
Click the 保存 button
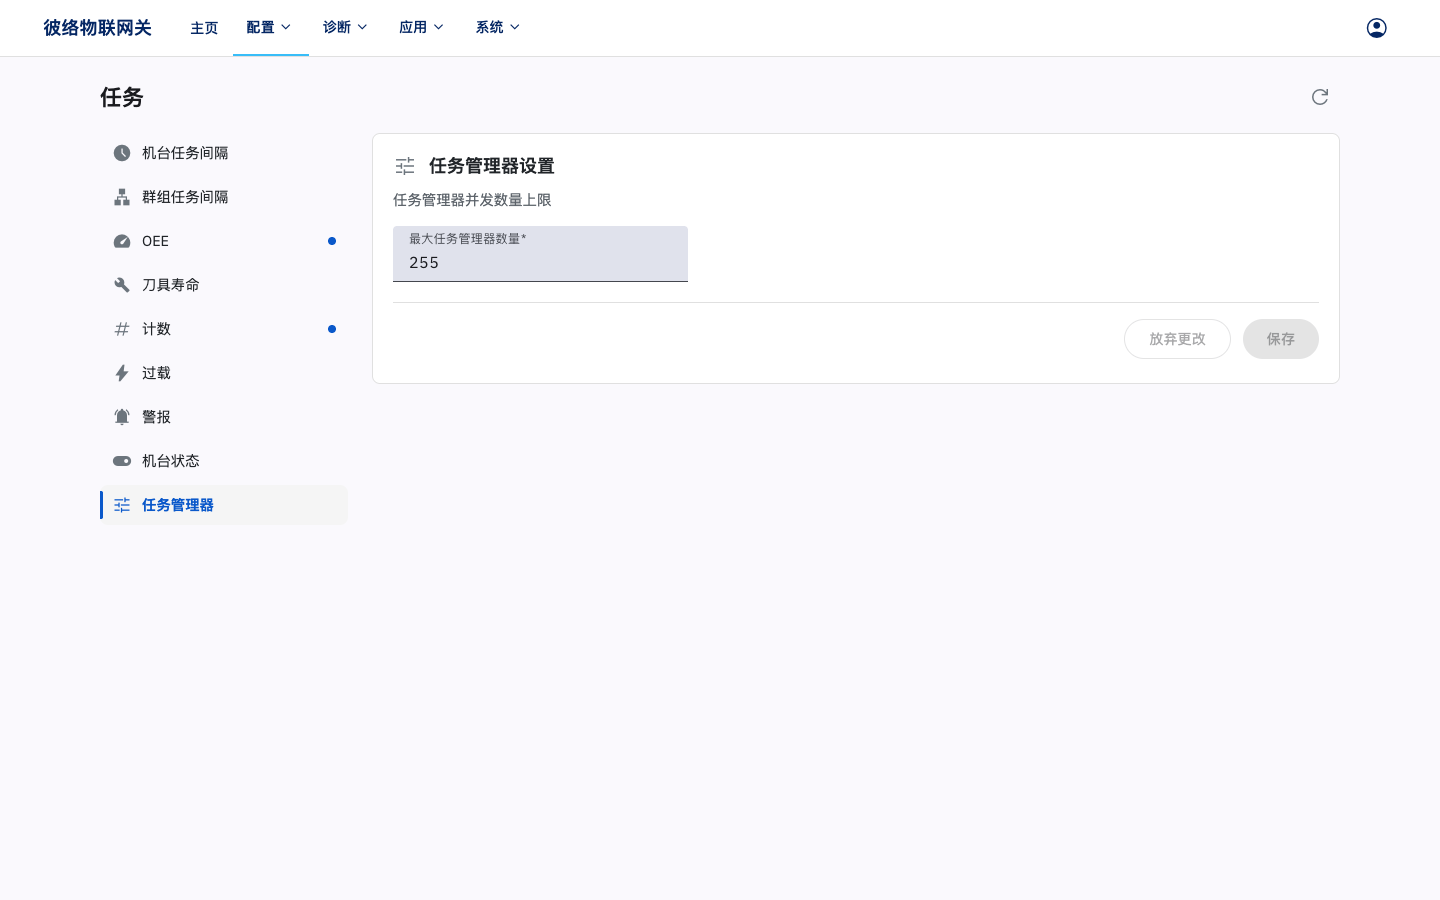point(1280,339)
